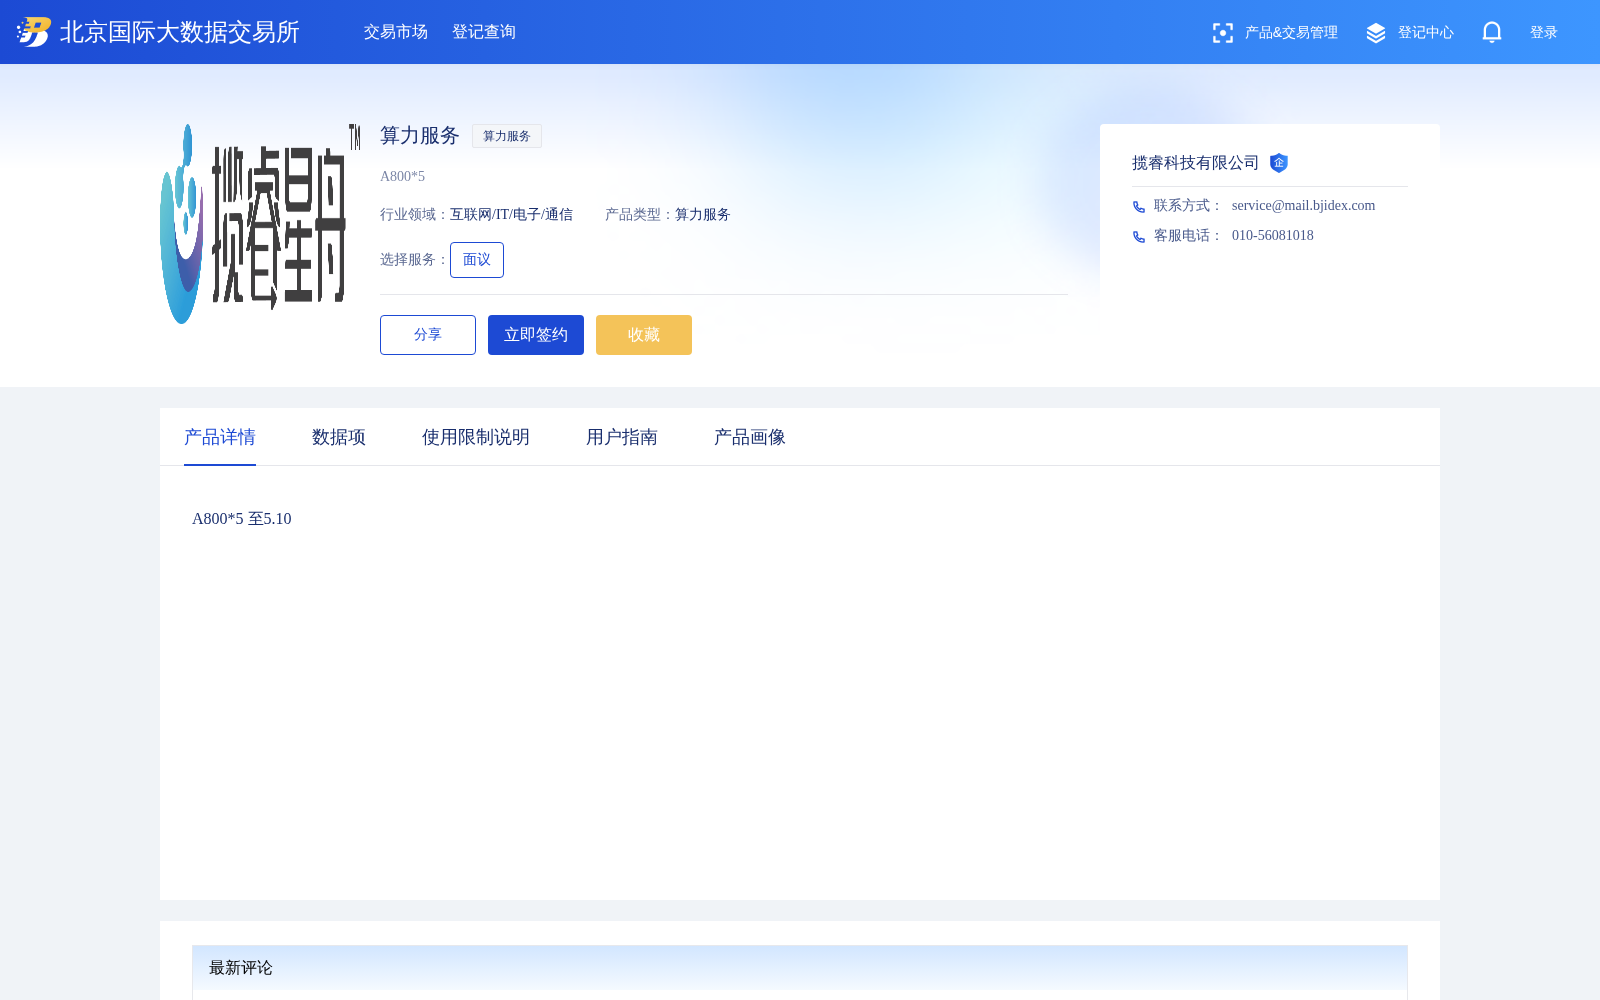Open 产品&交易管理 link
The image size is (1600, 1000).
click(1291, 33)
